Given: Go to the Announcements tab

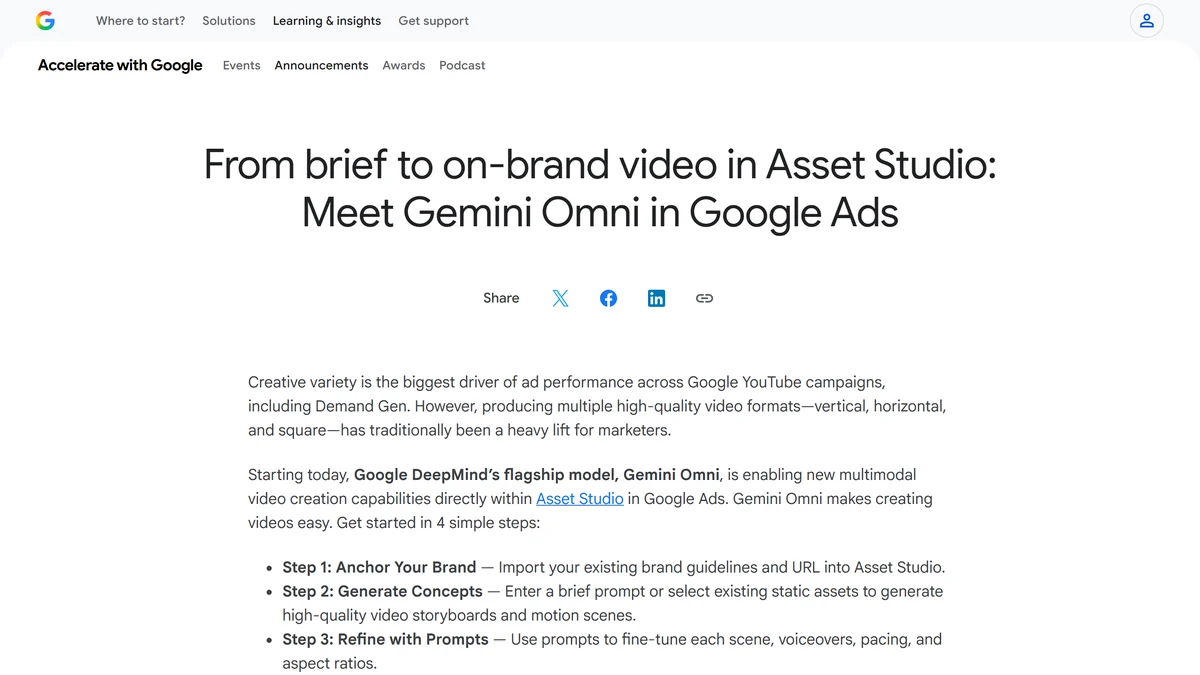Looking at the screenshot, I should (x=321, y=65).
